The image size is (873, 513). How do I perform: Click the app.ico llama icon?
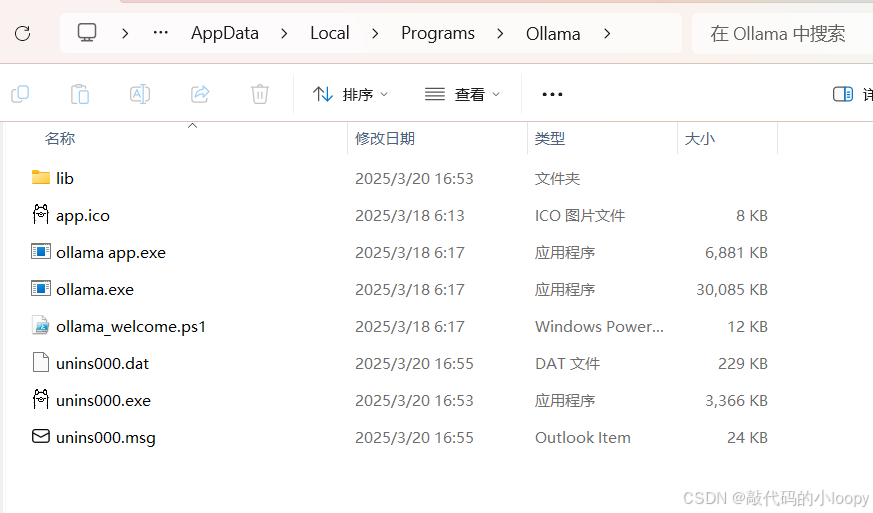[x=41, y=214]
